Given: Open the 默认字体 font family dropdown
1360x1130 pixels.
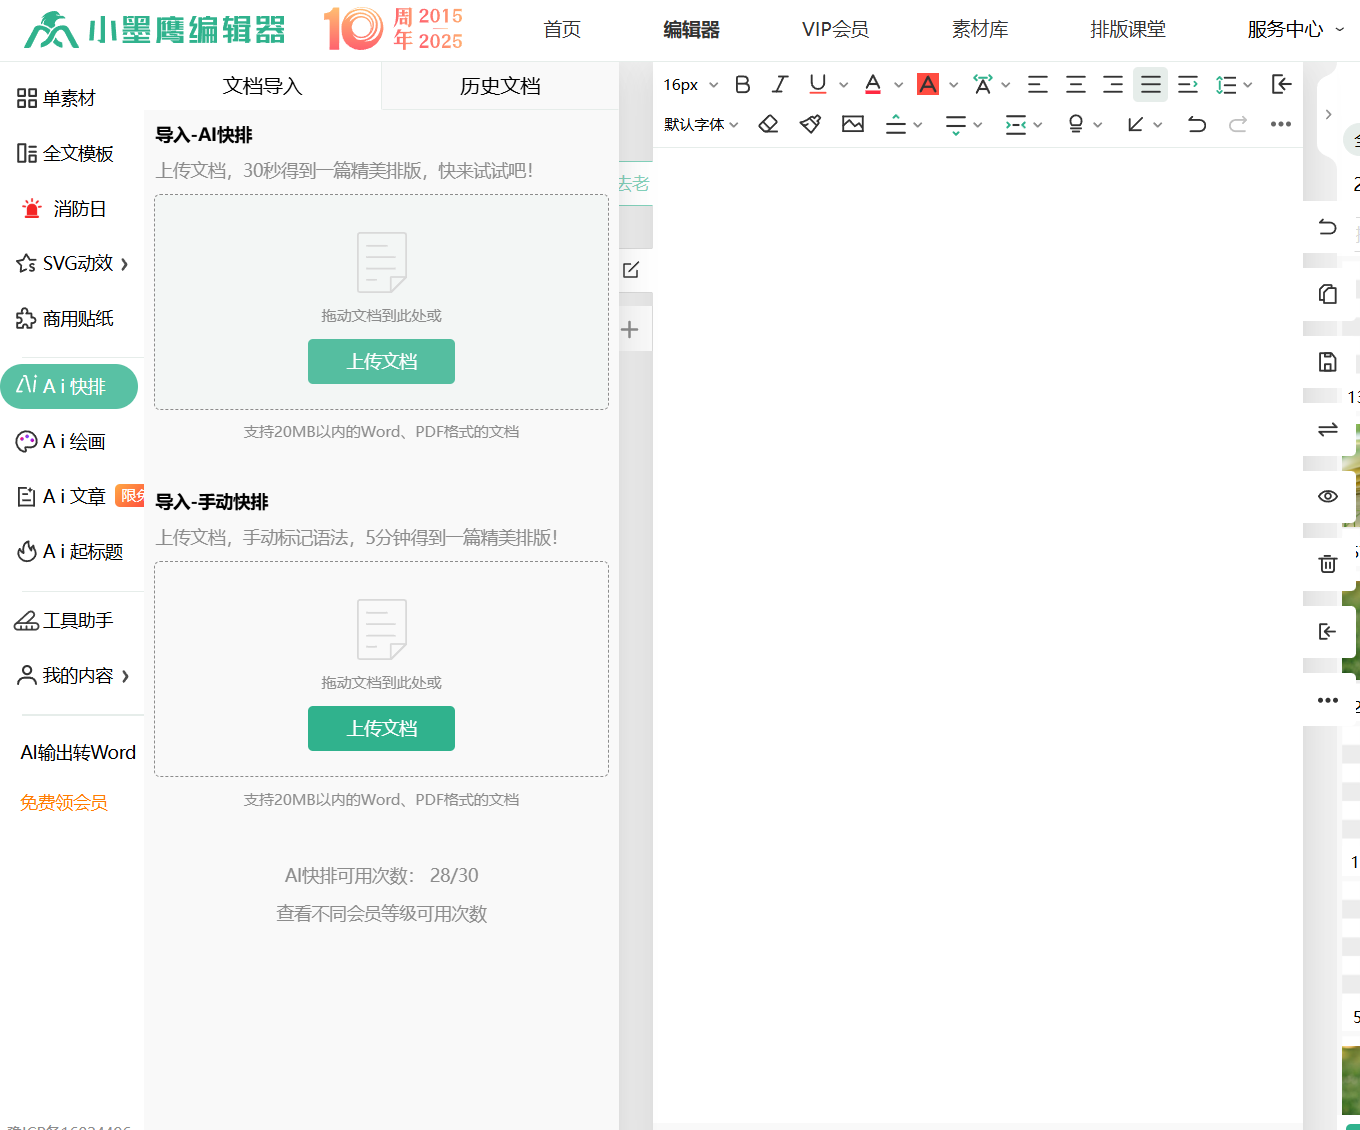Looking at the screenshot, I should (701, 124).
